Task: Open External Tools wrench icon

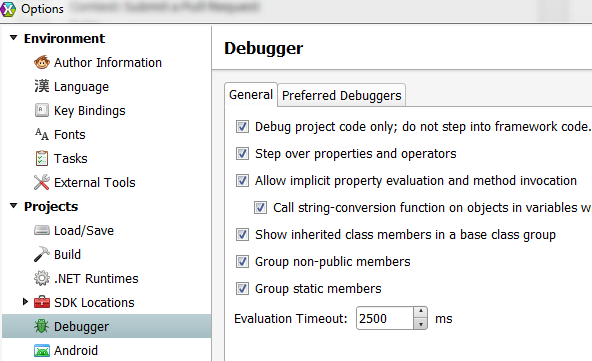Action: [x=42, y=182]
